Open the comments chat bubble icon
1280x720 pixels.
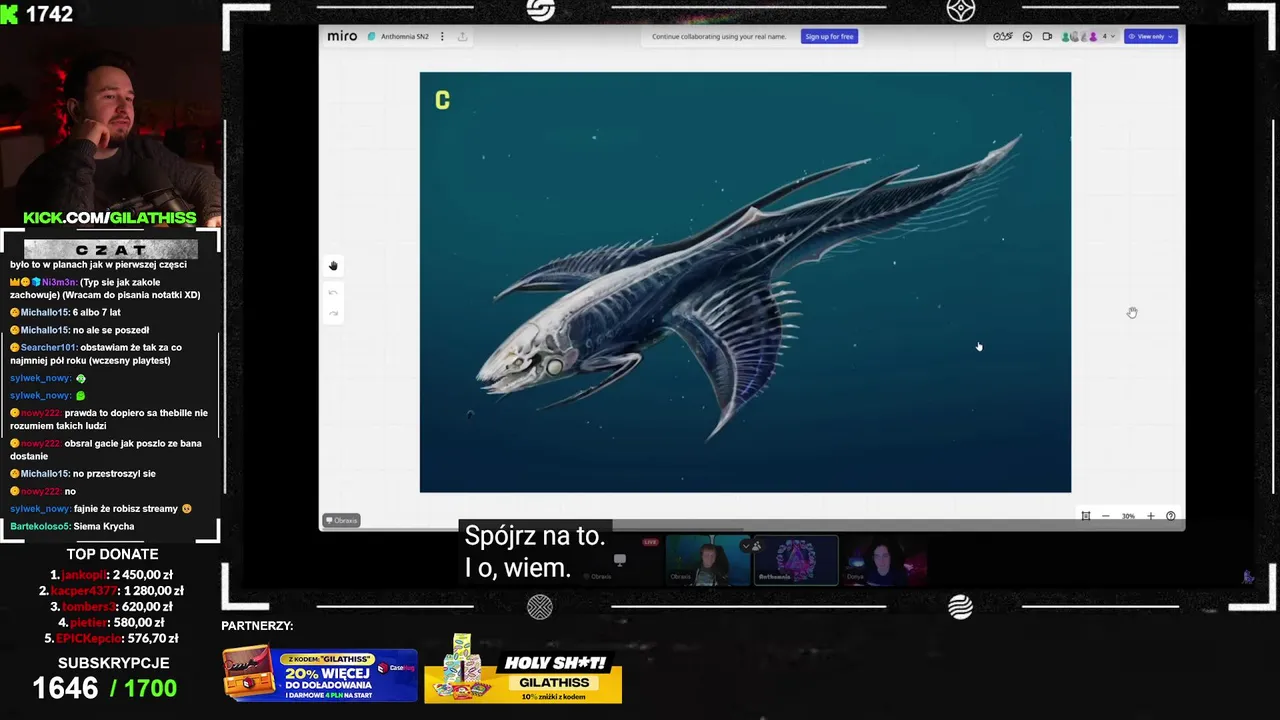1027,36
